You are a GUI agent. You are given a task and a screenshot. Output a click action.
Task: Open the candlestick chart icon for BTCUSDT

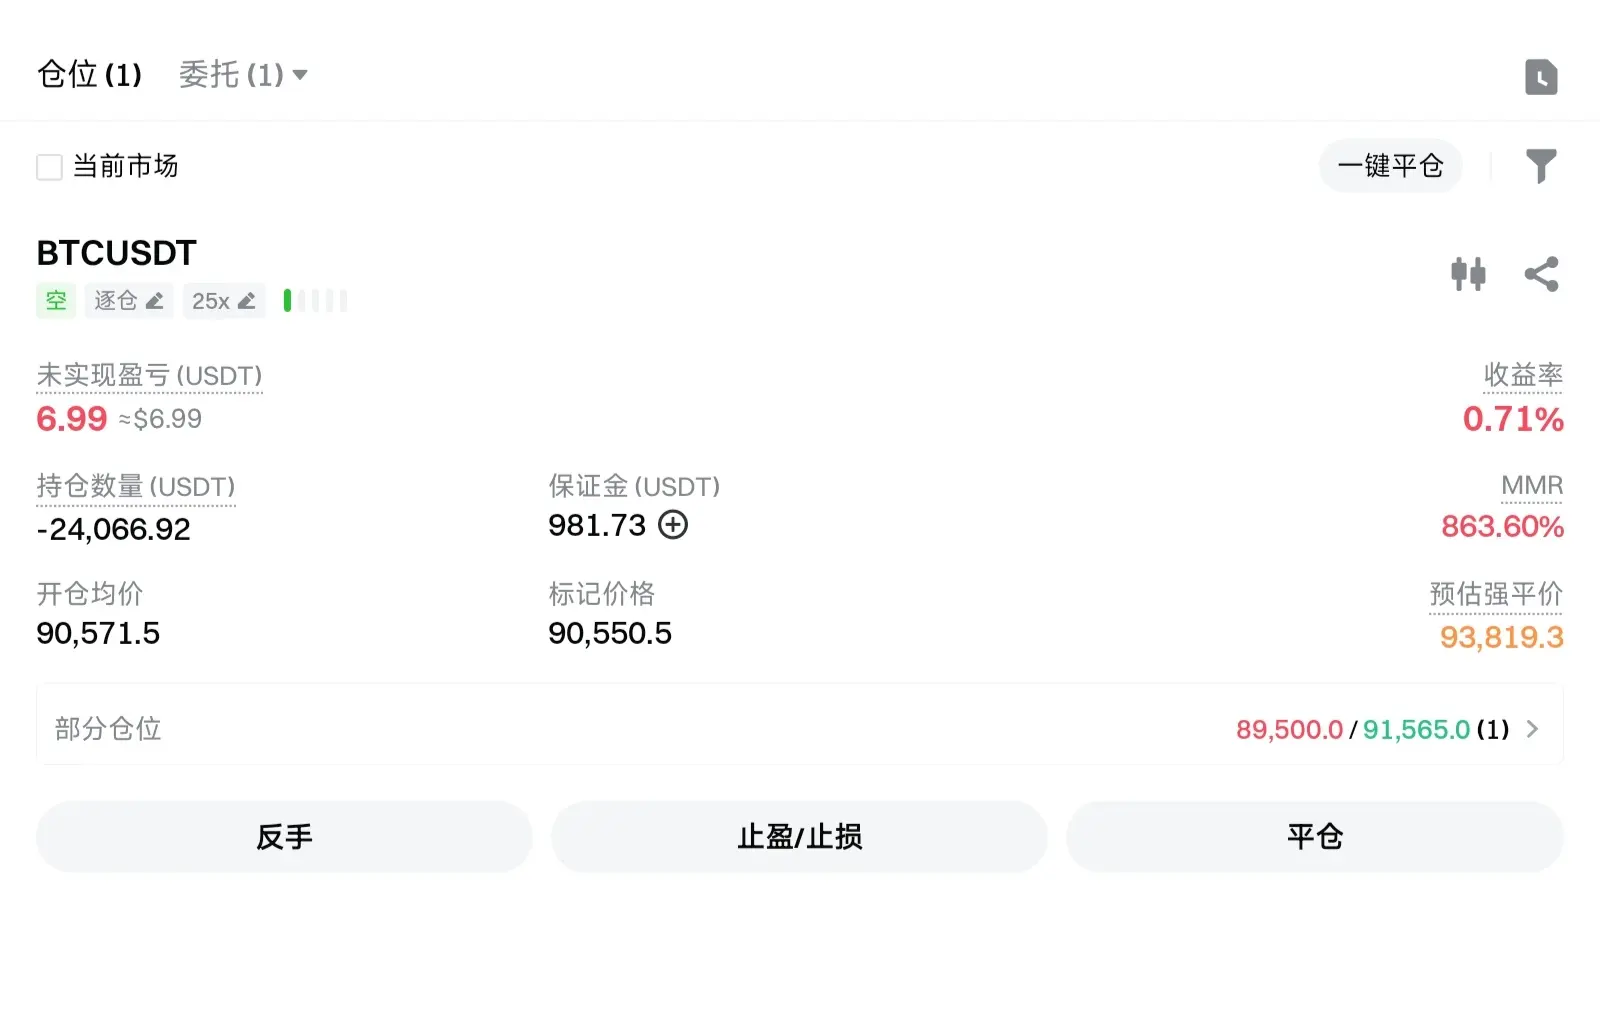(1468, 274)
